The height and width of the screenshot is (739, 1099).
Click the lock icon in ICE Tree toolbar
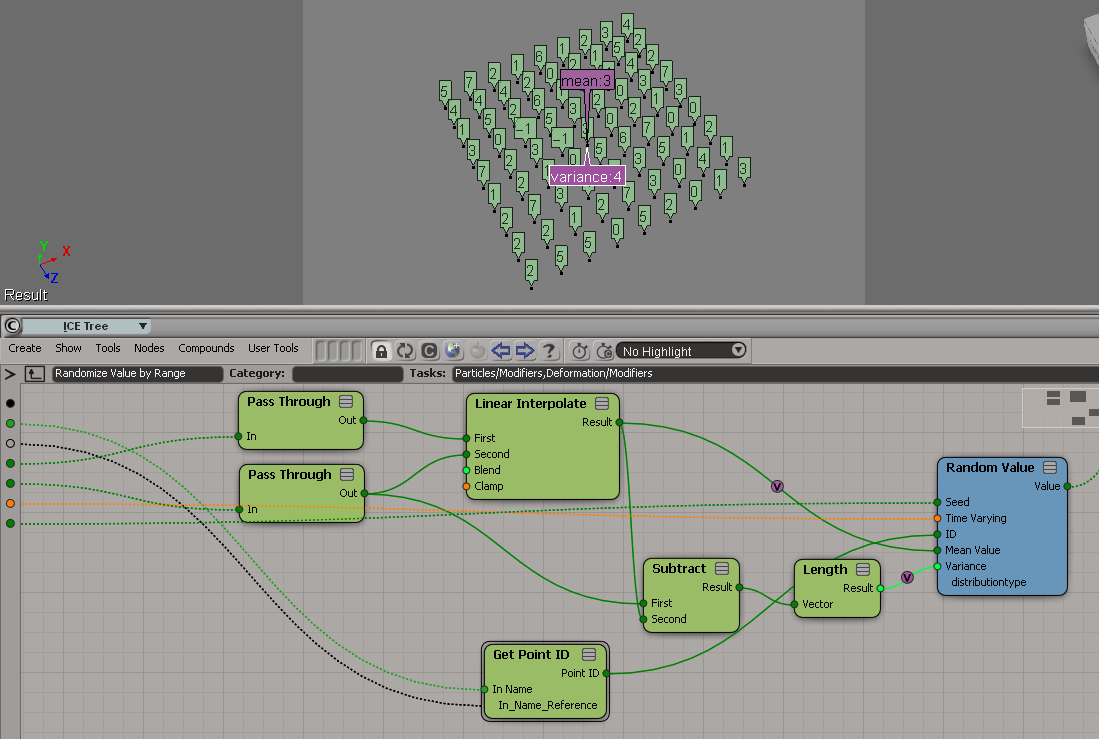coord(381,351)
